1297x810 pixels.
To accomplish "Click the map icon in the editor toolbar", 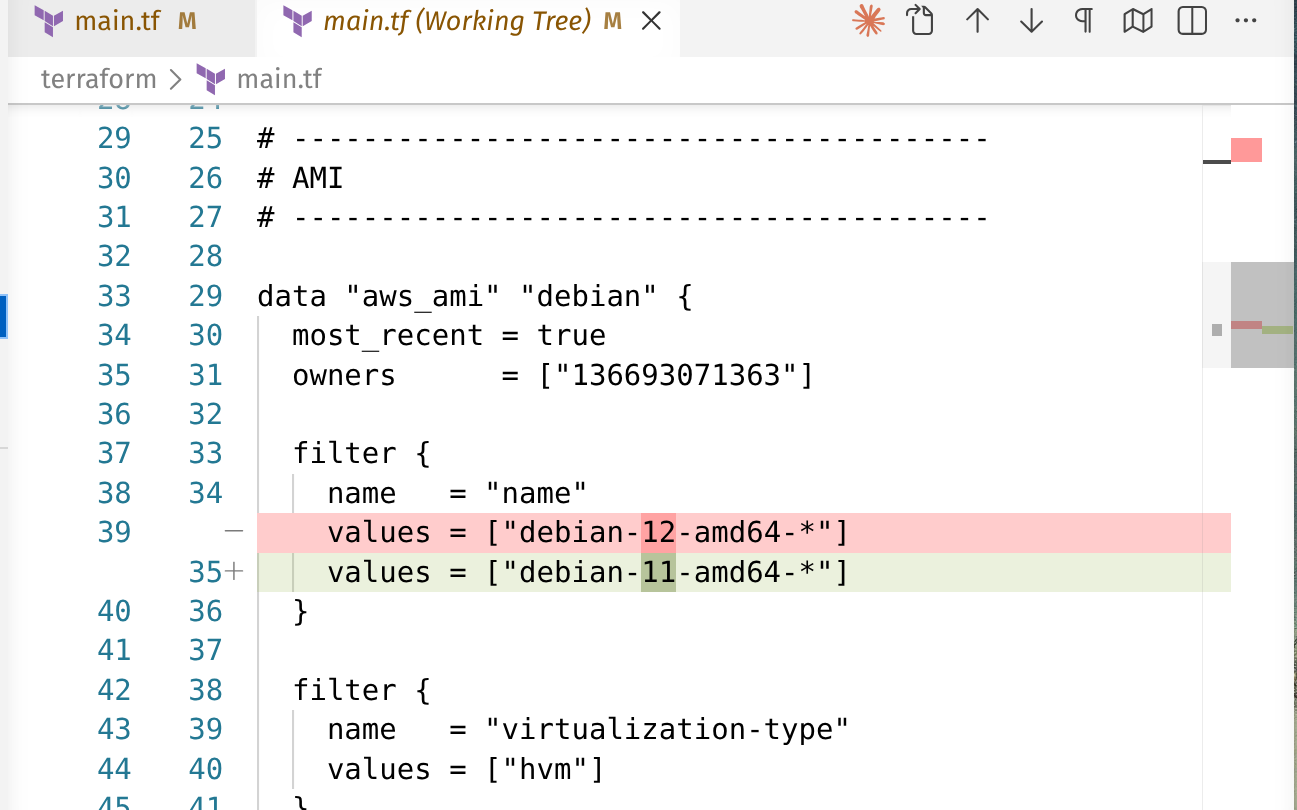I will [1138, 21].
